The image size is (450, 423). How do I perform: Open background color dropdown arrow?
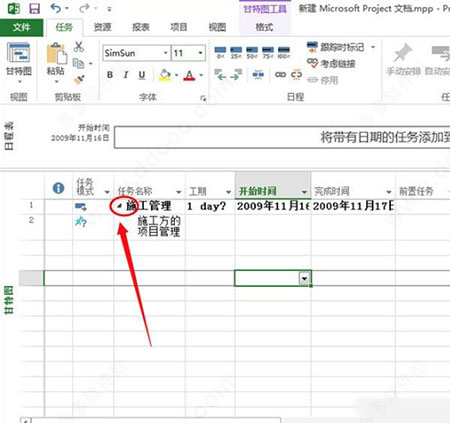pyautogui.click(x=176, y=75)
